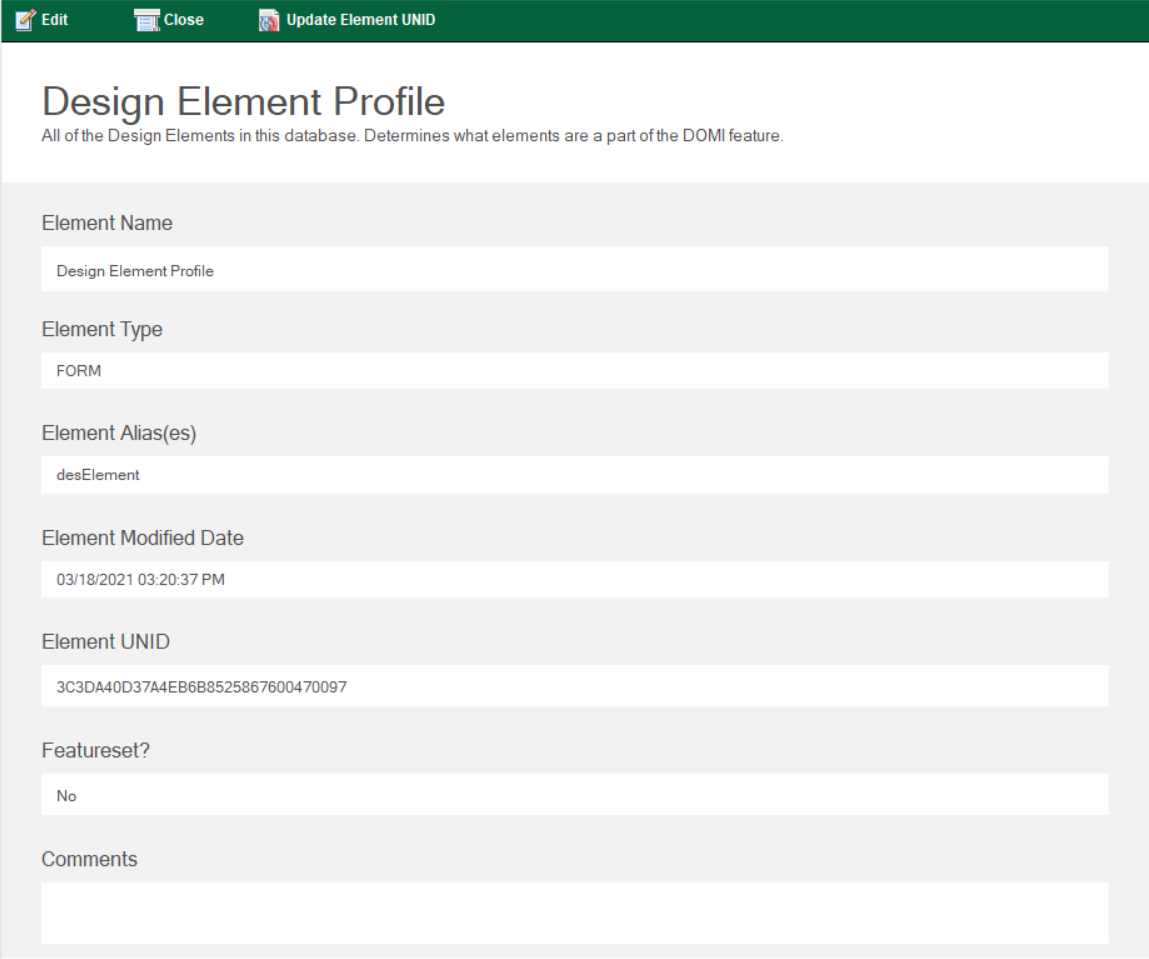1149x959 pixels.
Task: Click the DOMI feature description text
Action: coord(412,136)
